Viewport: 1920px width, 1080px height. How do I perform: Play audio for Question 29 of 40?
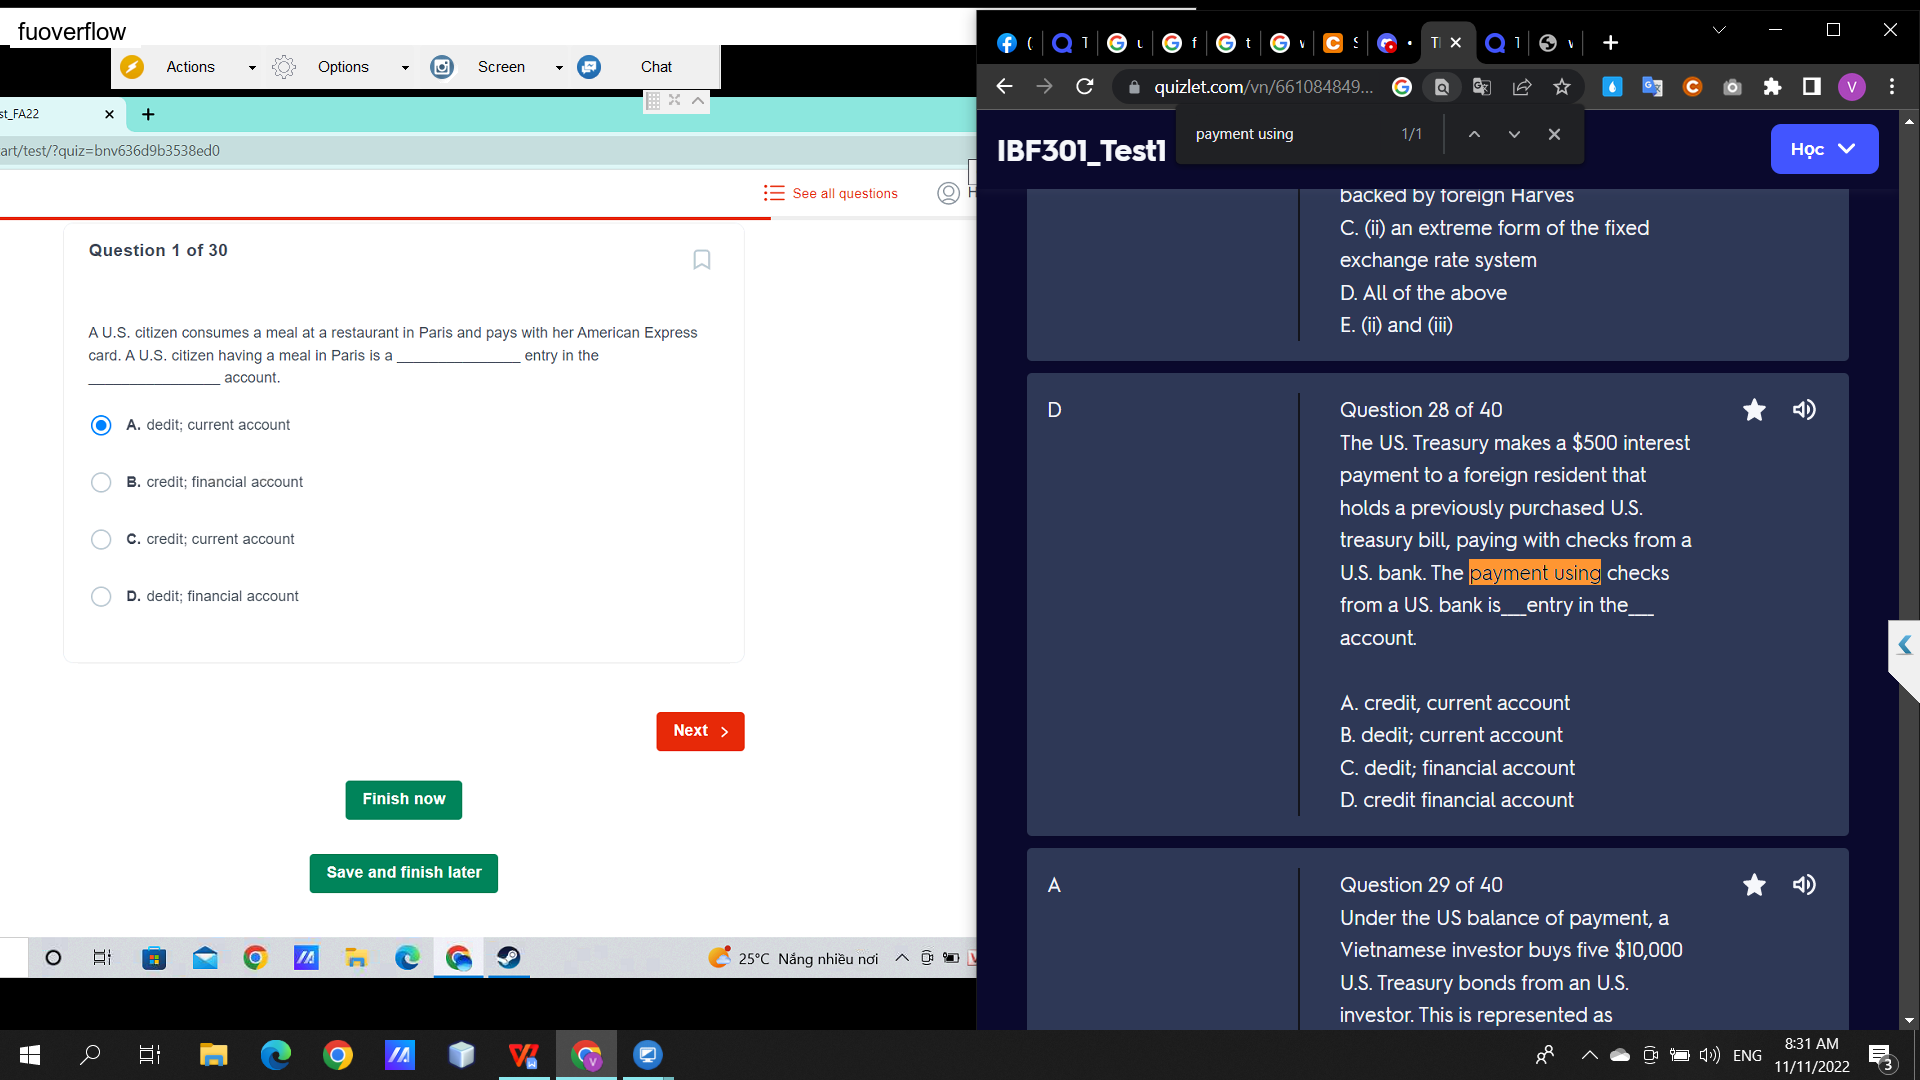pyautogui.click(x=1804, y=885)
